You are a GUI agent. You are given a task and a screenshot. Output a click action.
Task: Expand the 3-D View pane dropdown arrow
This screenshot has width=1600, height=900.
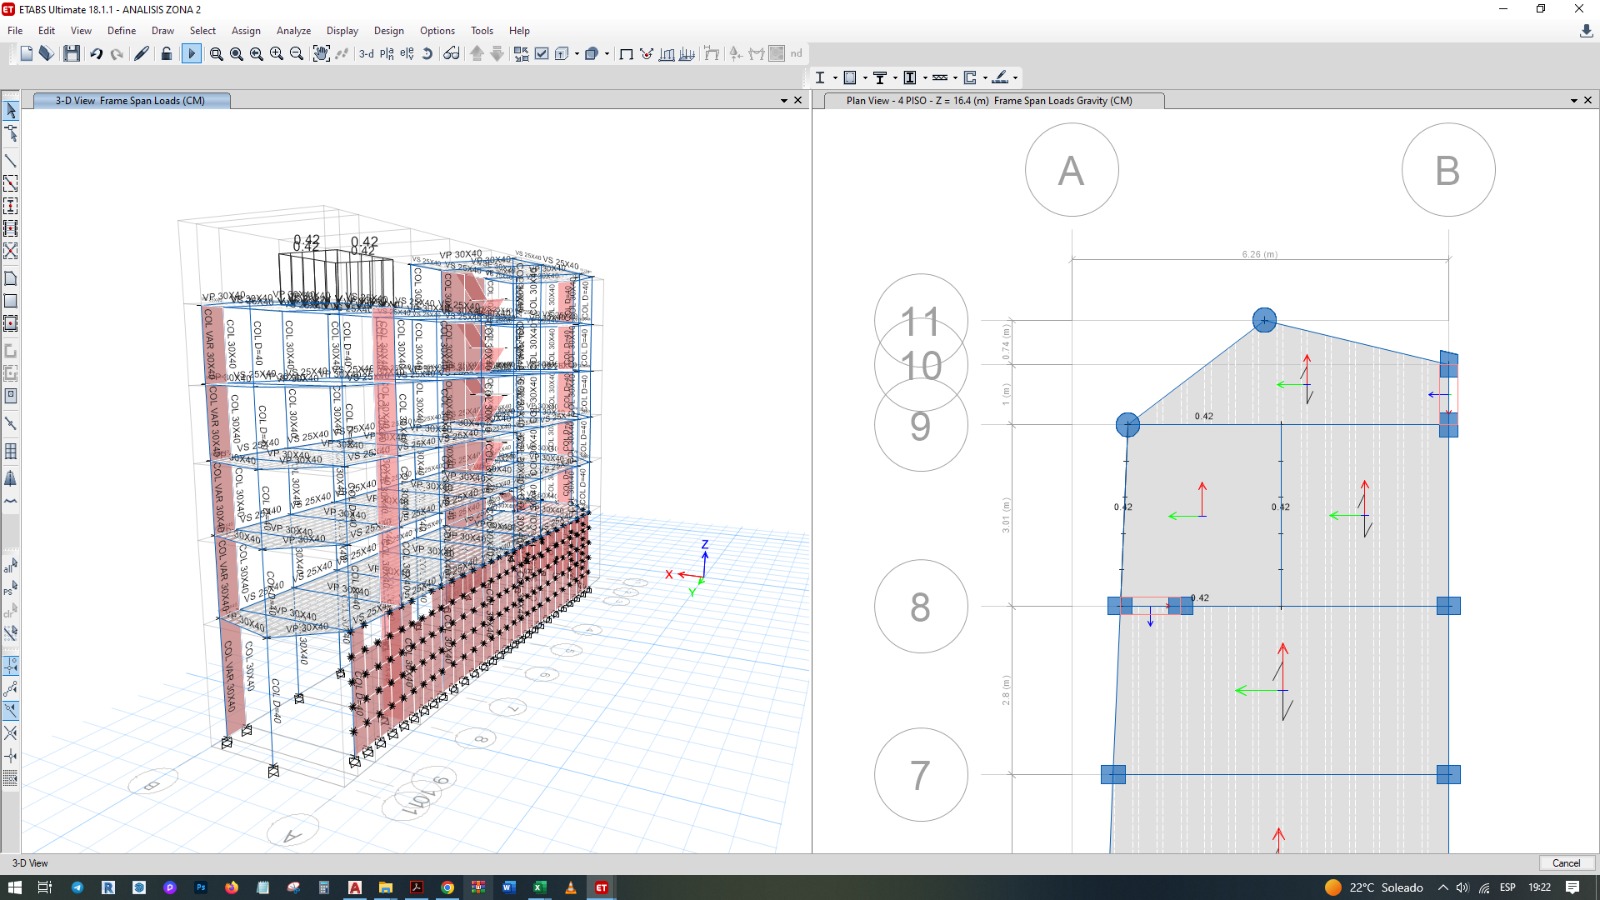(x=784, y=101)
